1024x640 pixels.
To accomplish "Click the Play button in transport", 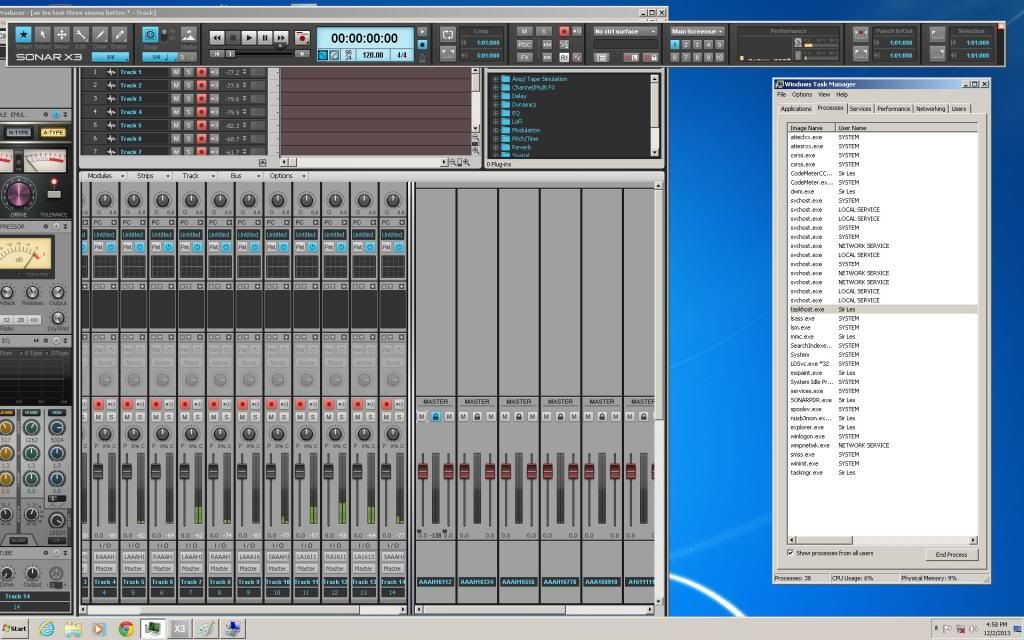I will (x=249, y=37).
